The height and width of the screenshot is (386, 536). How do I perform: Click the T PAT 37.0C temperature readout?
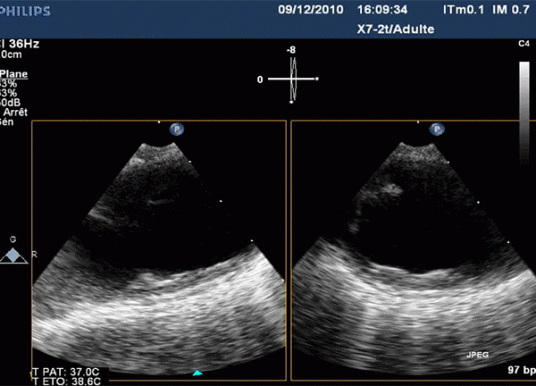(x=67, y=372)
